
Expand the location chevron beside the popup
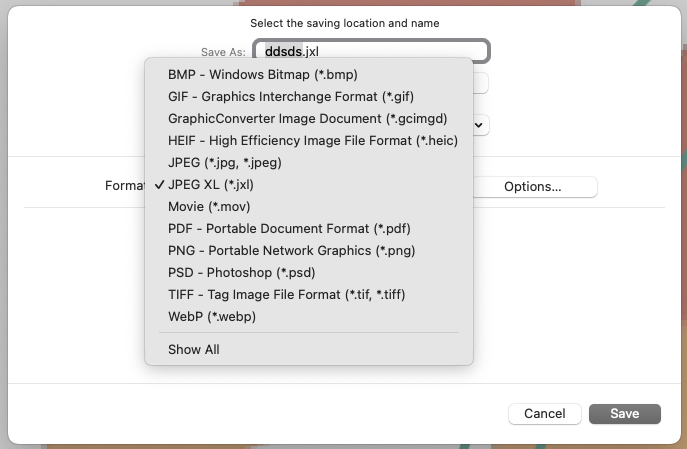(480, 124)
